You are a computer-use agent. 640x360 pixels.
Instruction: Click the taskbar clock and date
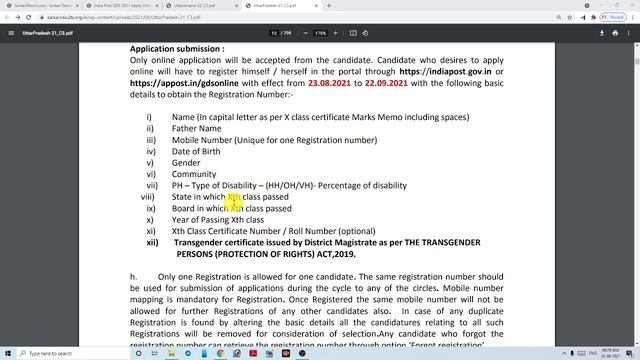click(611, 353)
